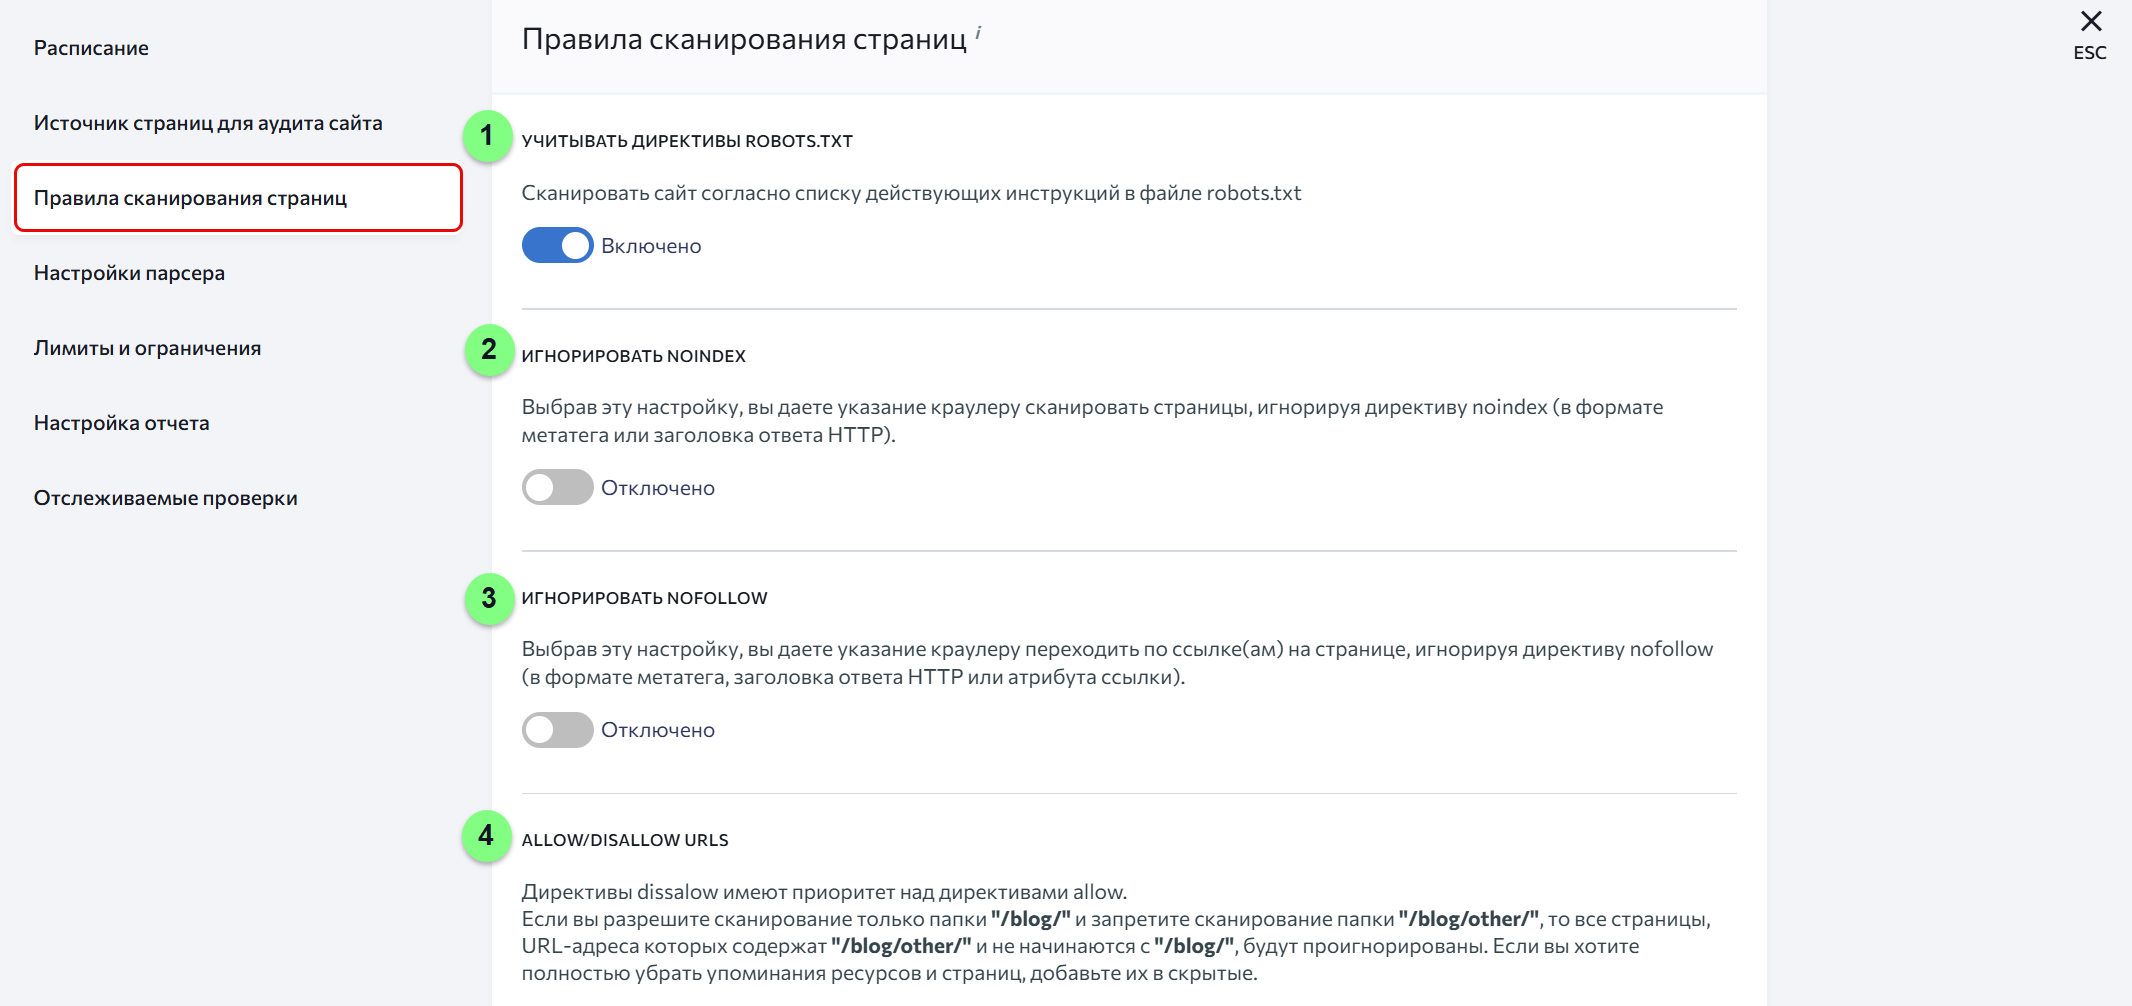Click the robots.txt scanning description text
The height and width of the screenshot is (1006, 2132).
[911, 193]
